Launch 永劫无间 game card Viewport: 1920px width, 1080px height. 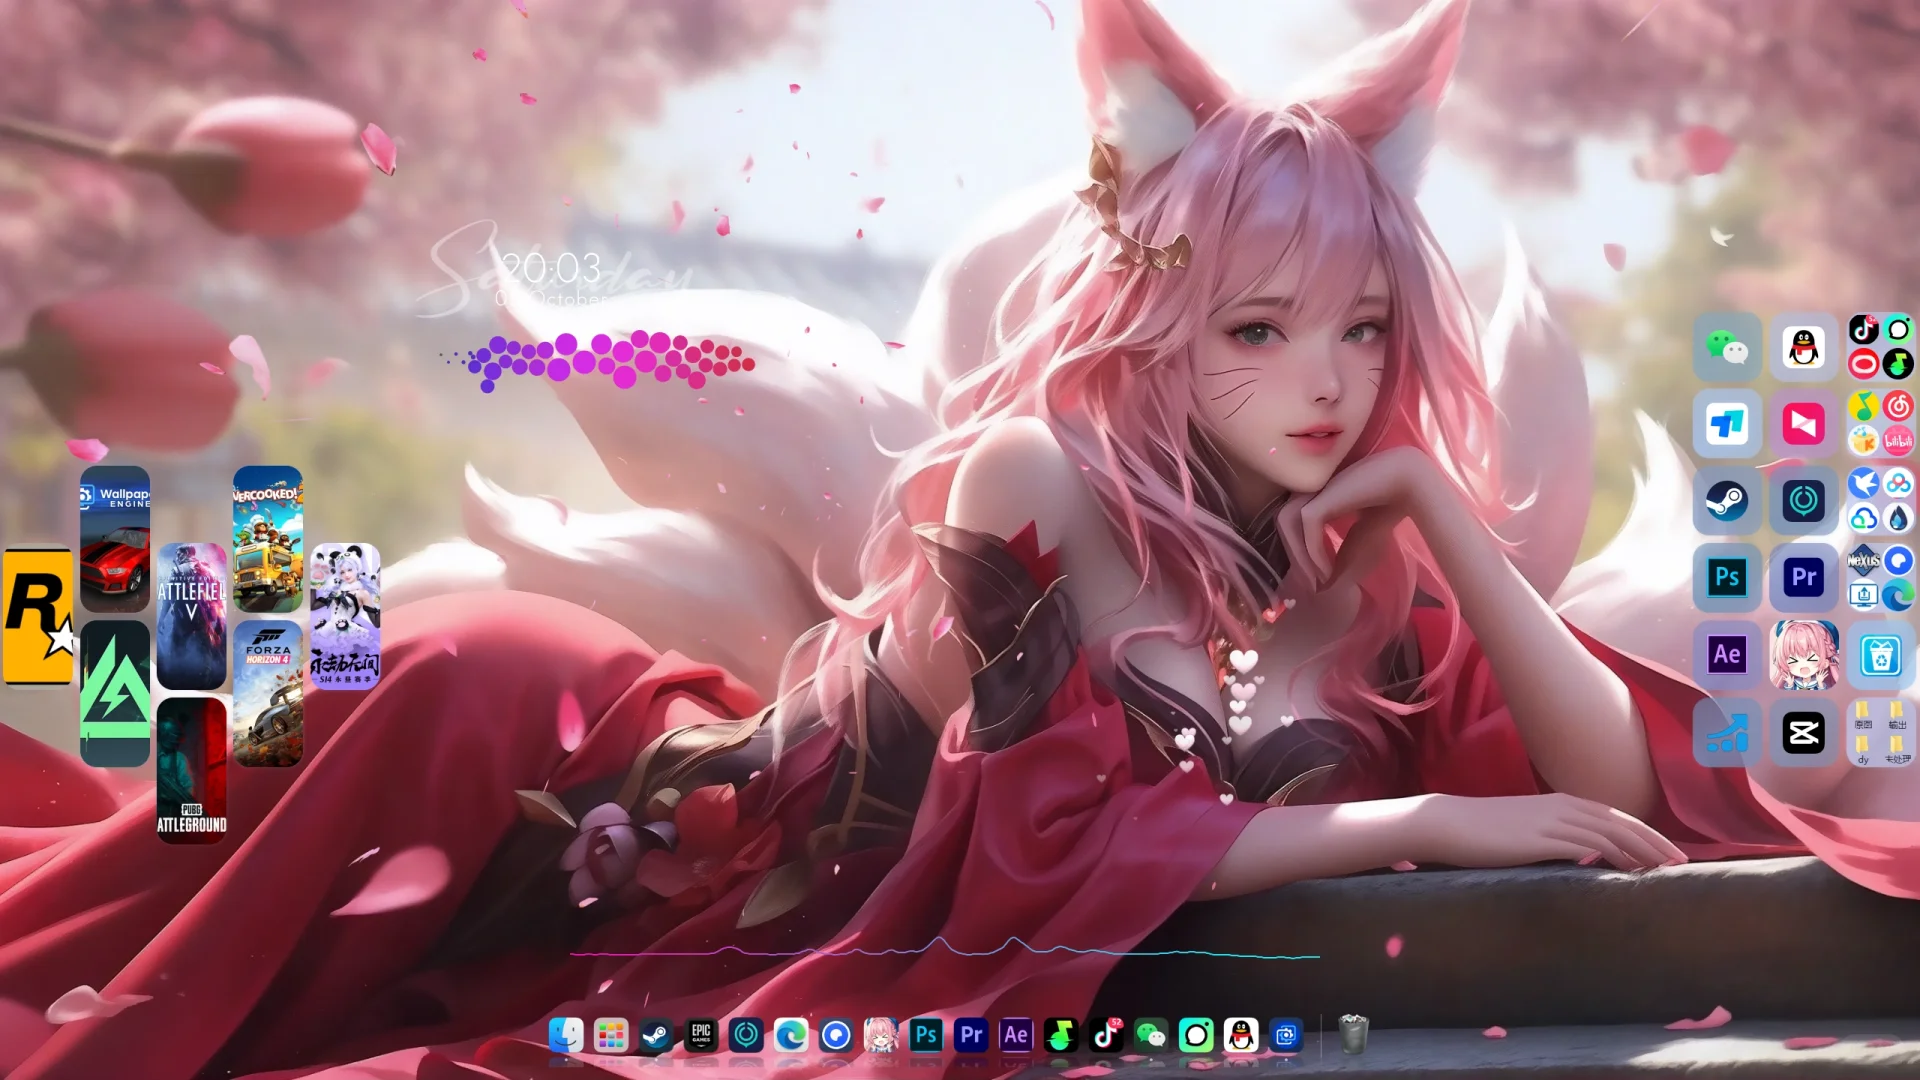[x=345, y=616]
